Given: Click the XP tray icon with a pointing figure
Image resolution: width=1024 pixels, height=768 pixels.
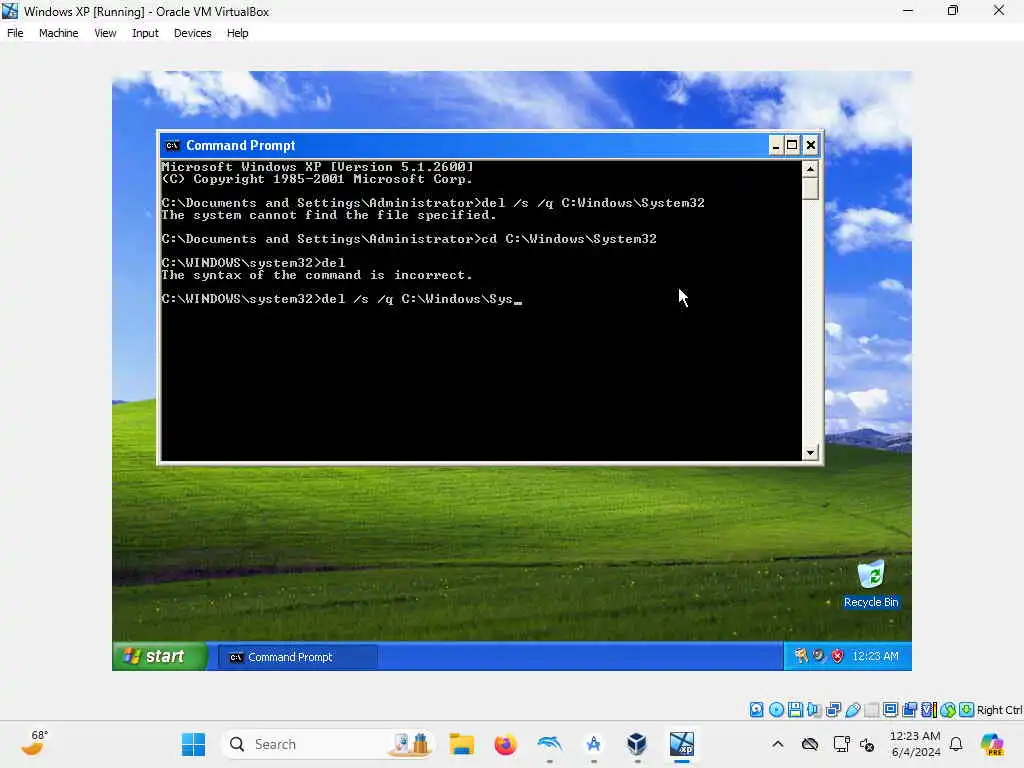Looking at the screenshot, I should [x=801, y=655].
